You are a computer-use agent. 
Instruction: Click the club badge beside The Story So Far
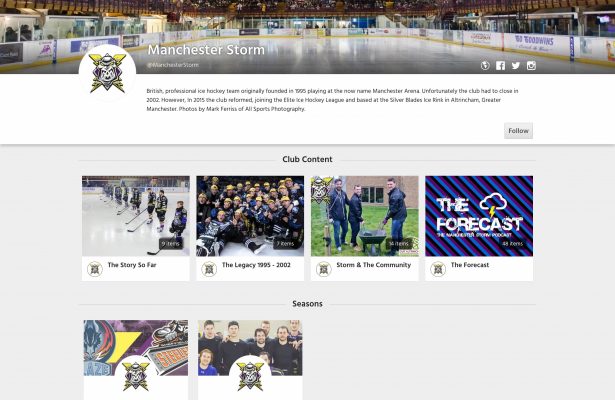tap(95, 269)
